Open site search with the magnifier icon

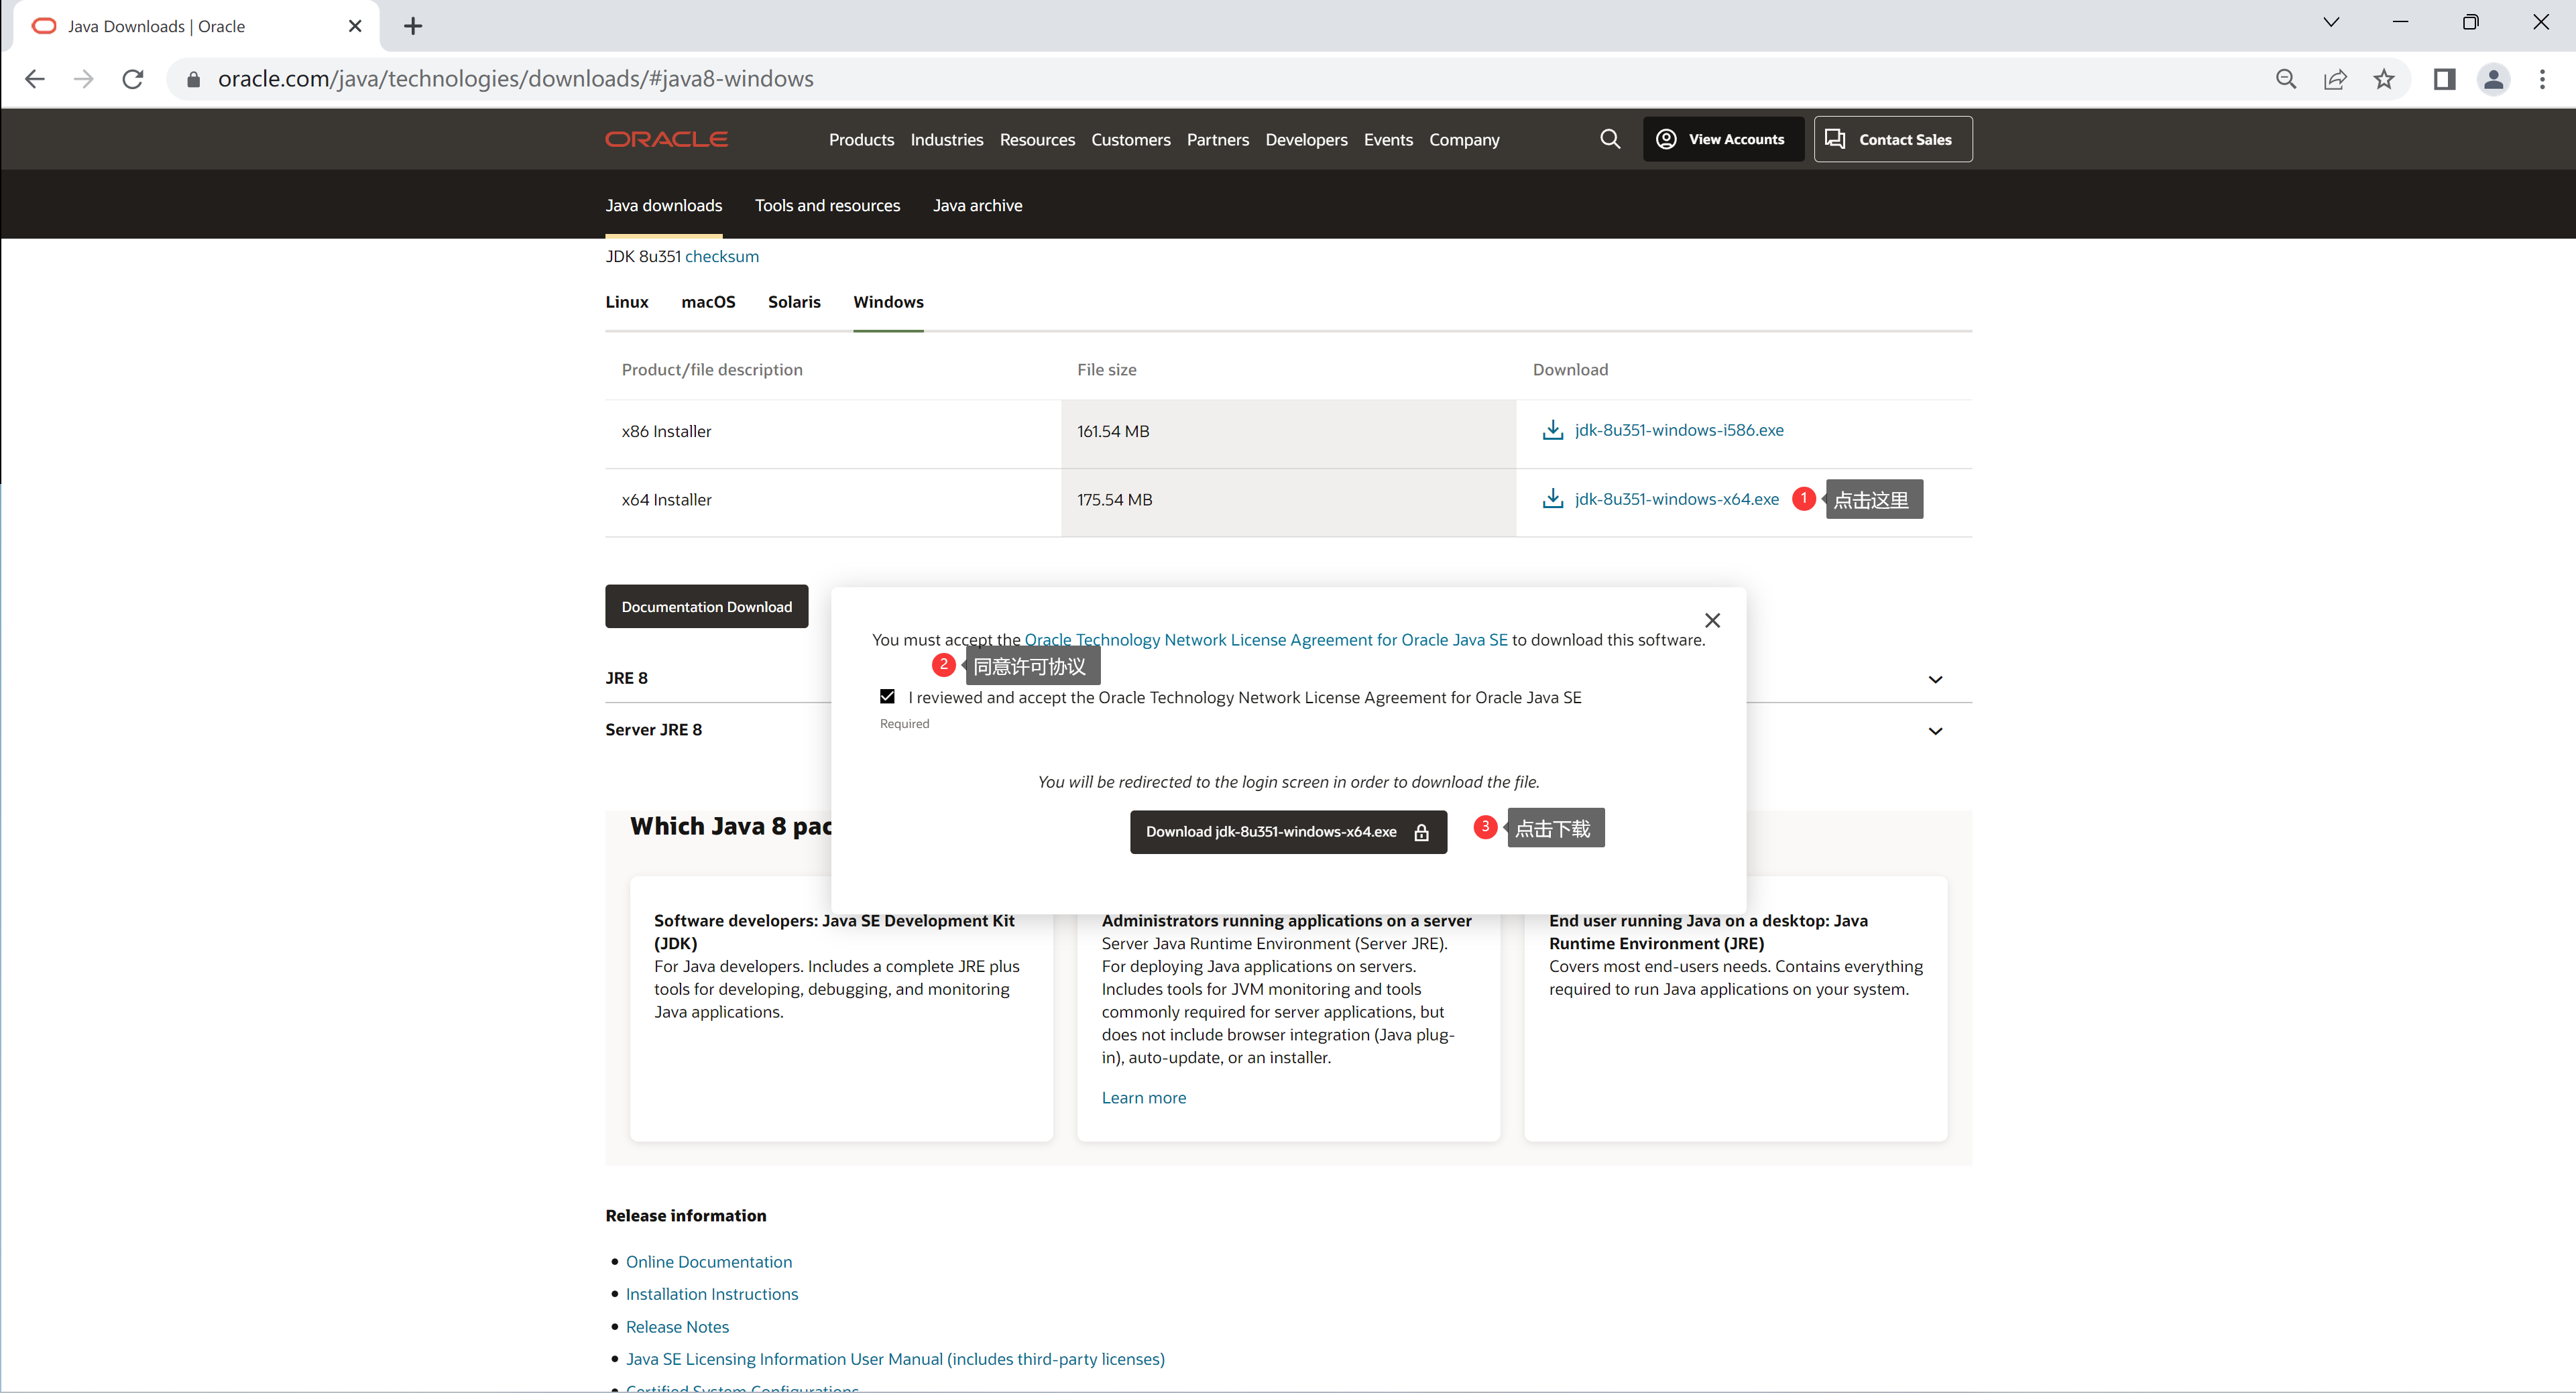point(1610,139)
